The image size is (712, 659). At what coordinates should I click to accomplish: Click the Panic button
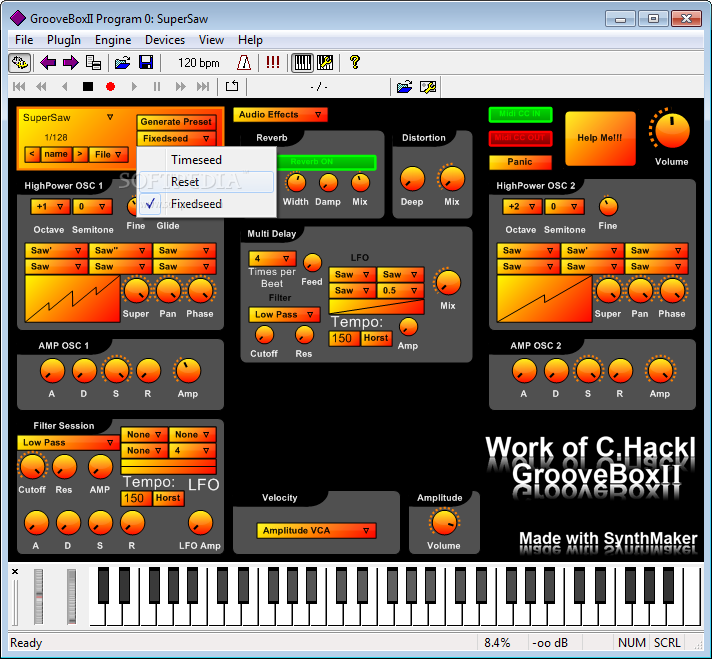pyautogui.click(x=520, y=162)
